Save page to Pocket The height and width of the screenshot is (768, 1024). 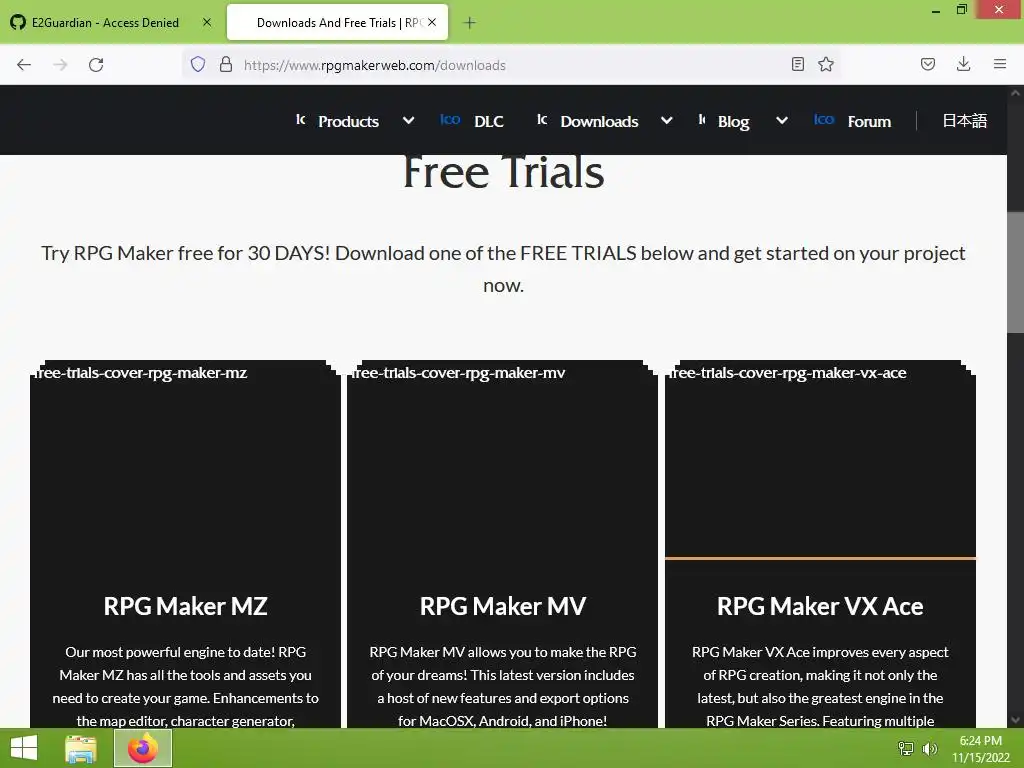928,64
